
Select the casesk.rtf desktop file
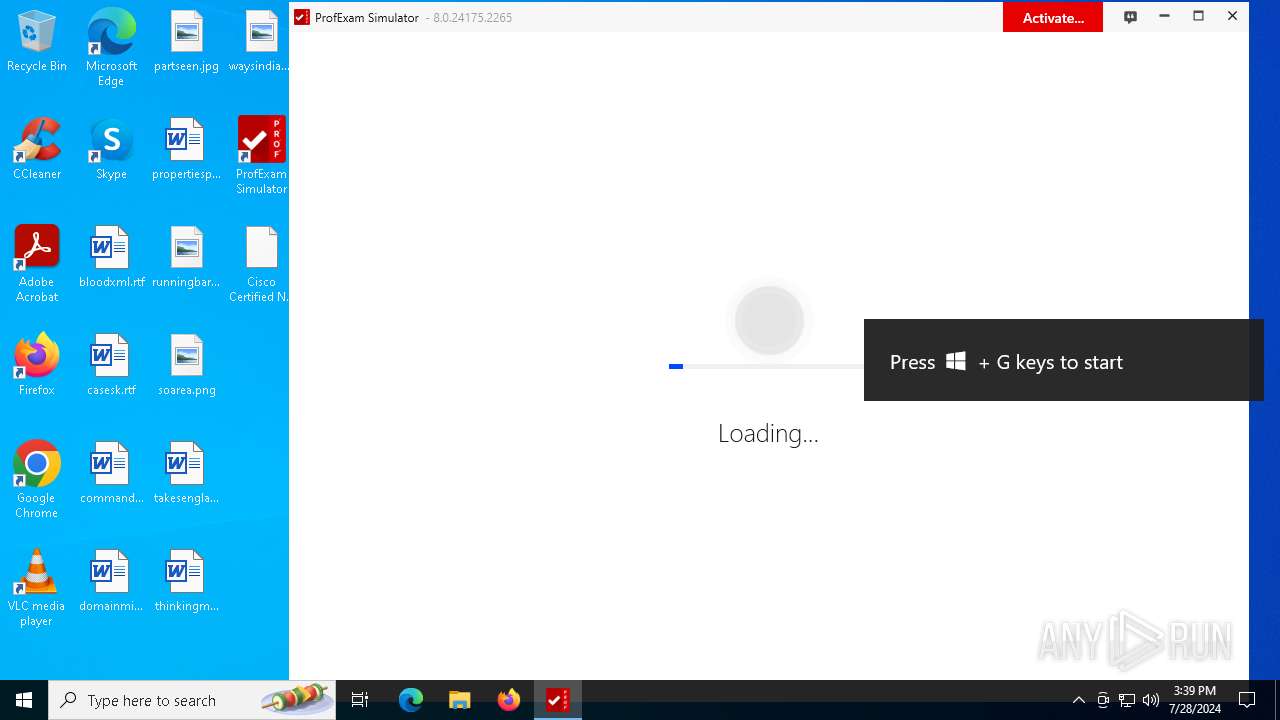(x=111, y=366)
